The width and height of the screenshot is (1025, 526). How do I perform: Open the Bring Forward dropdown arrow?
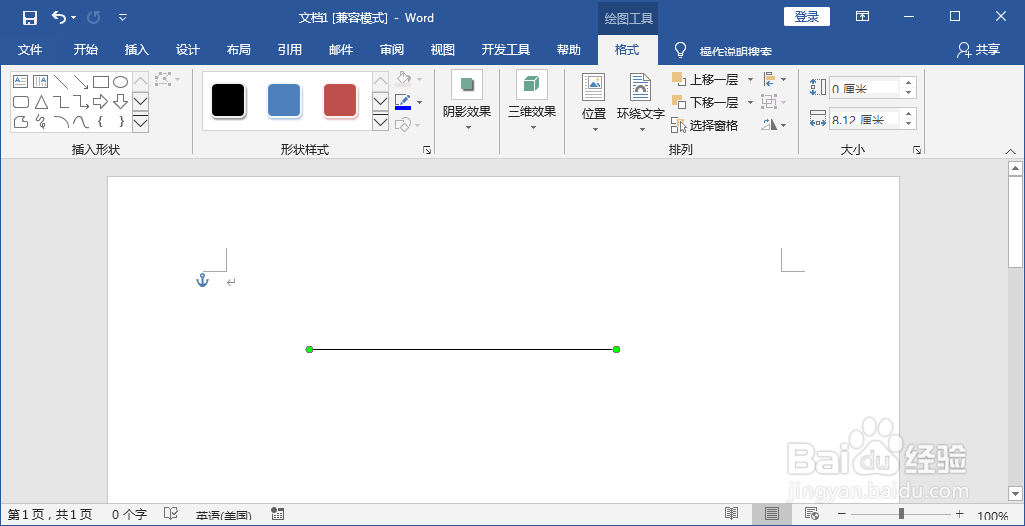click(x=750, y=80)
